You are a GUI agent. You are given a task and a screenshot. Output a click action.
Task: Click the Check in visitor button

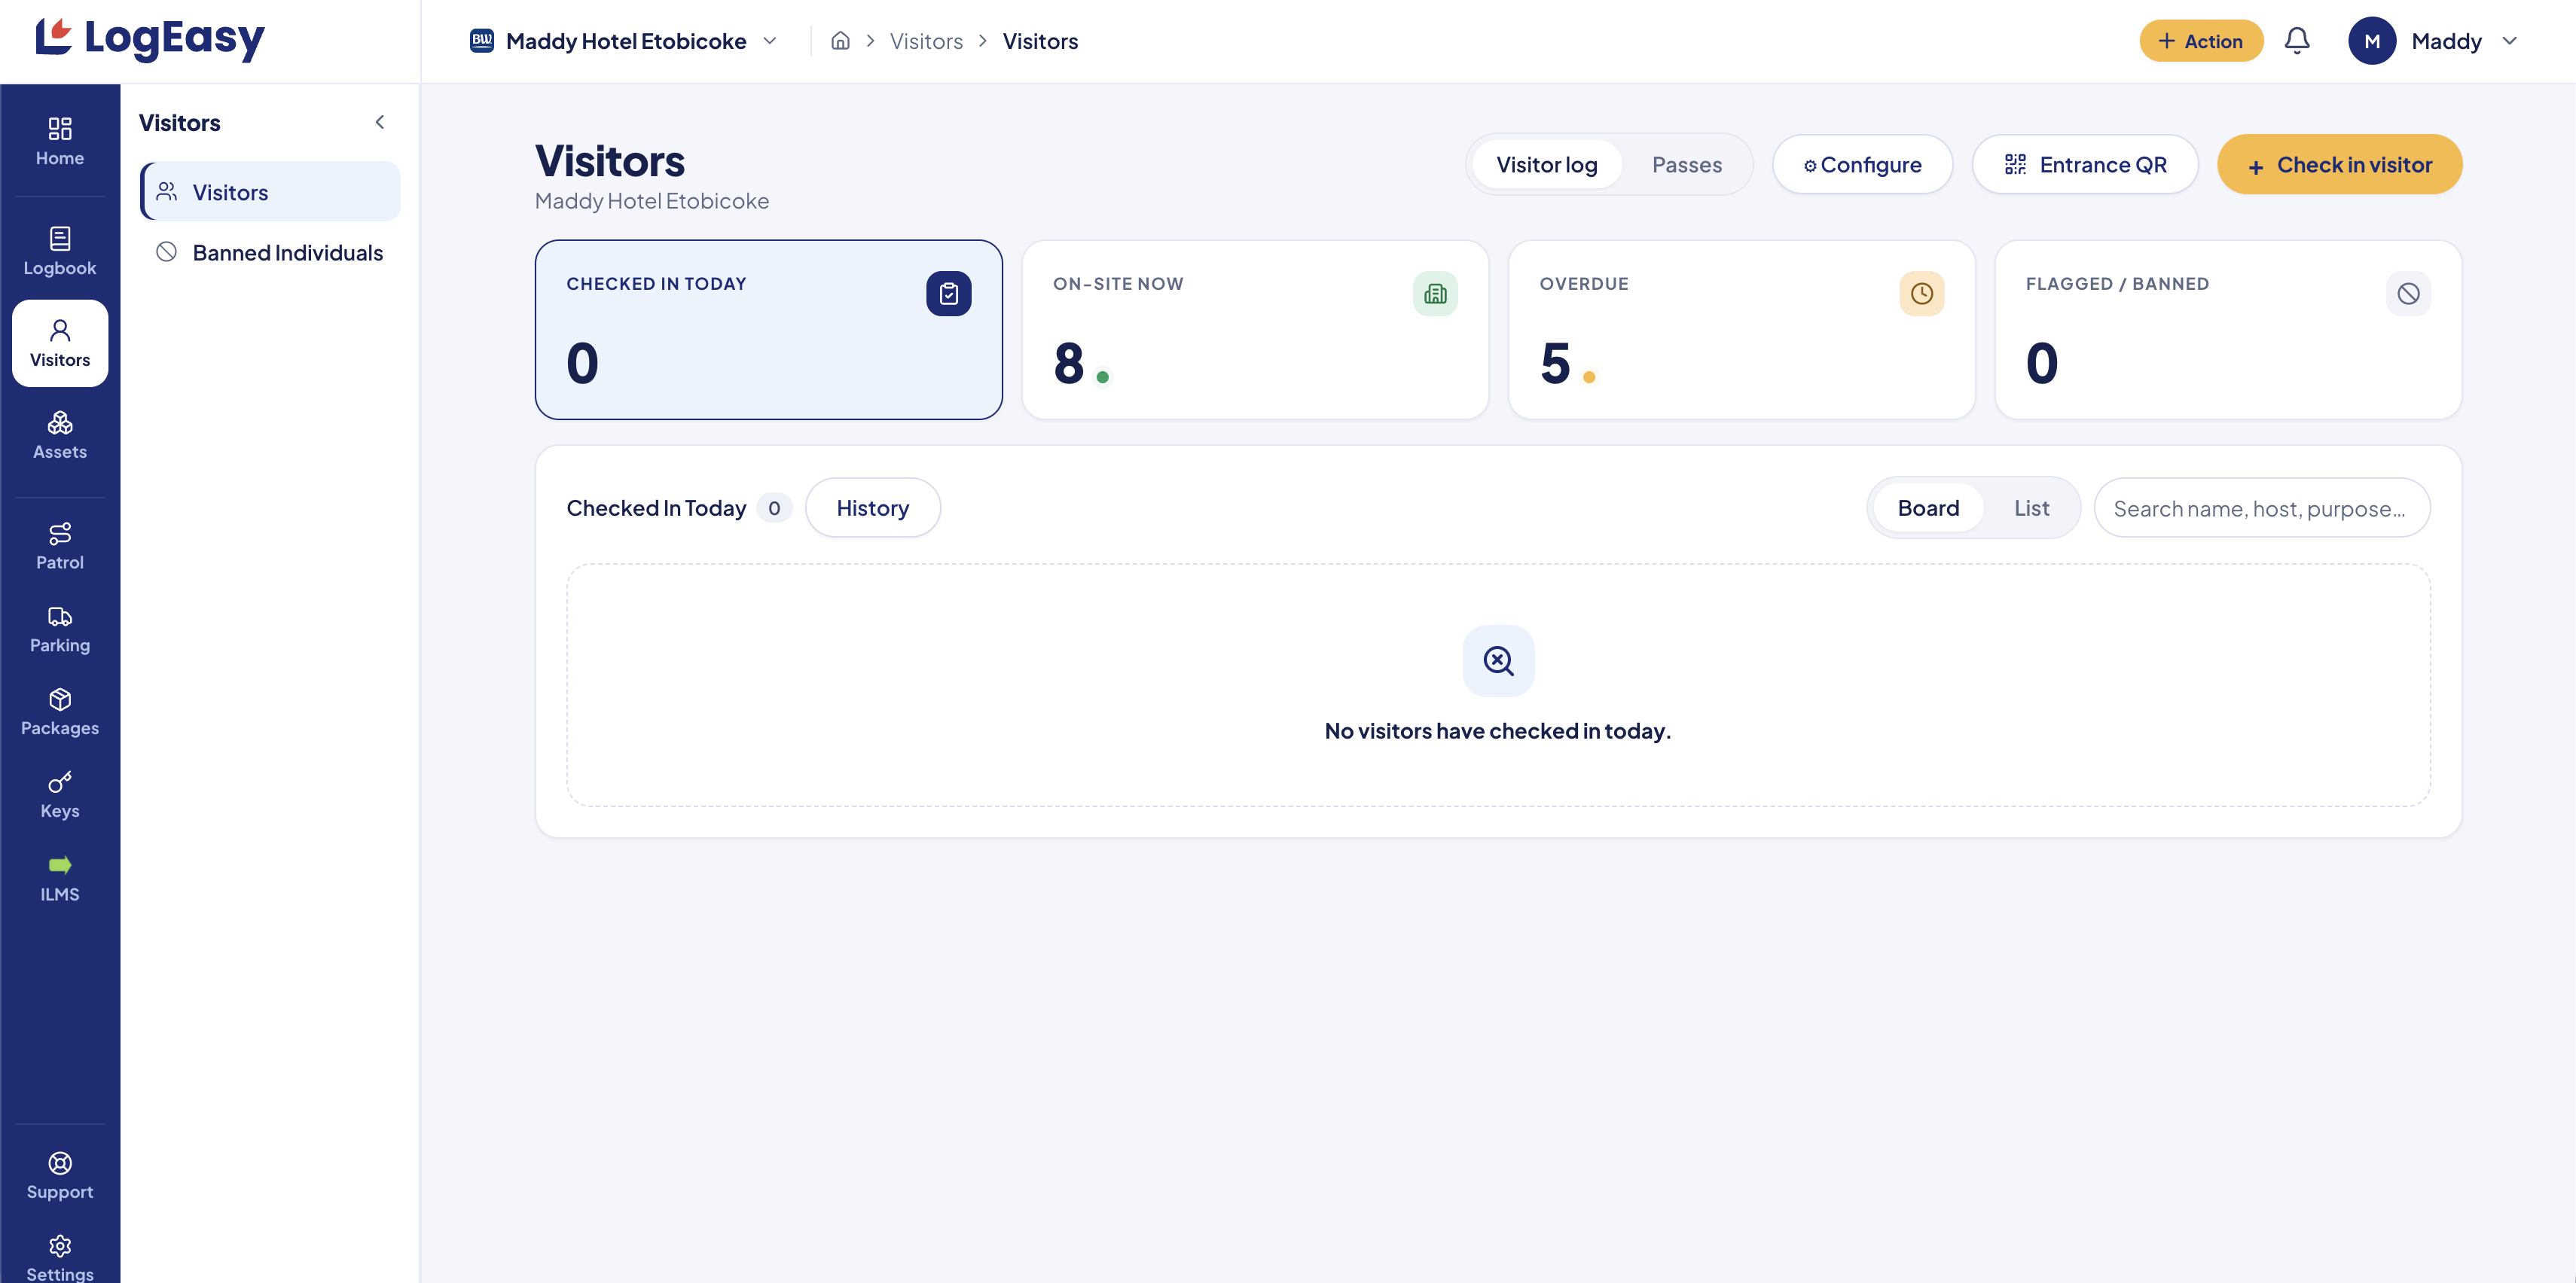(x=2339, y=165)
